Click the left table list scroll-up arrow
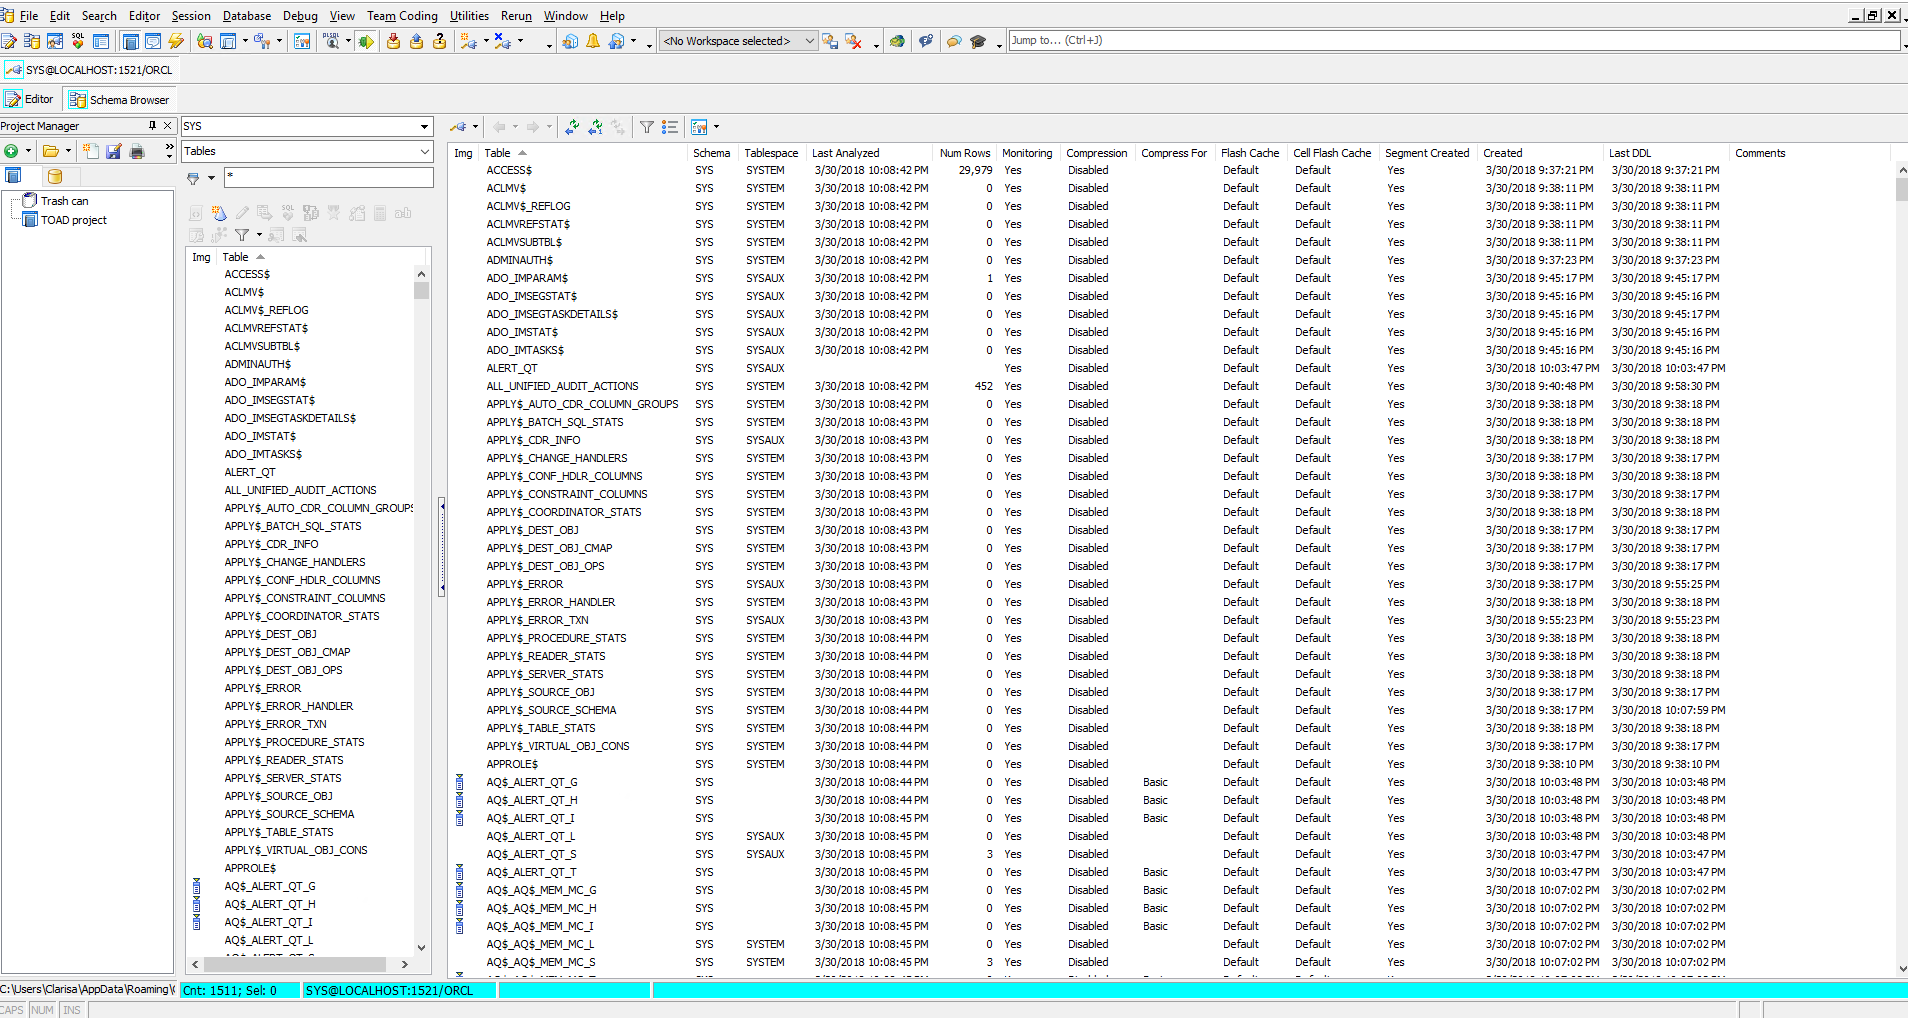This screenshot has height=1018, width=1908. click(421, 273)
